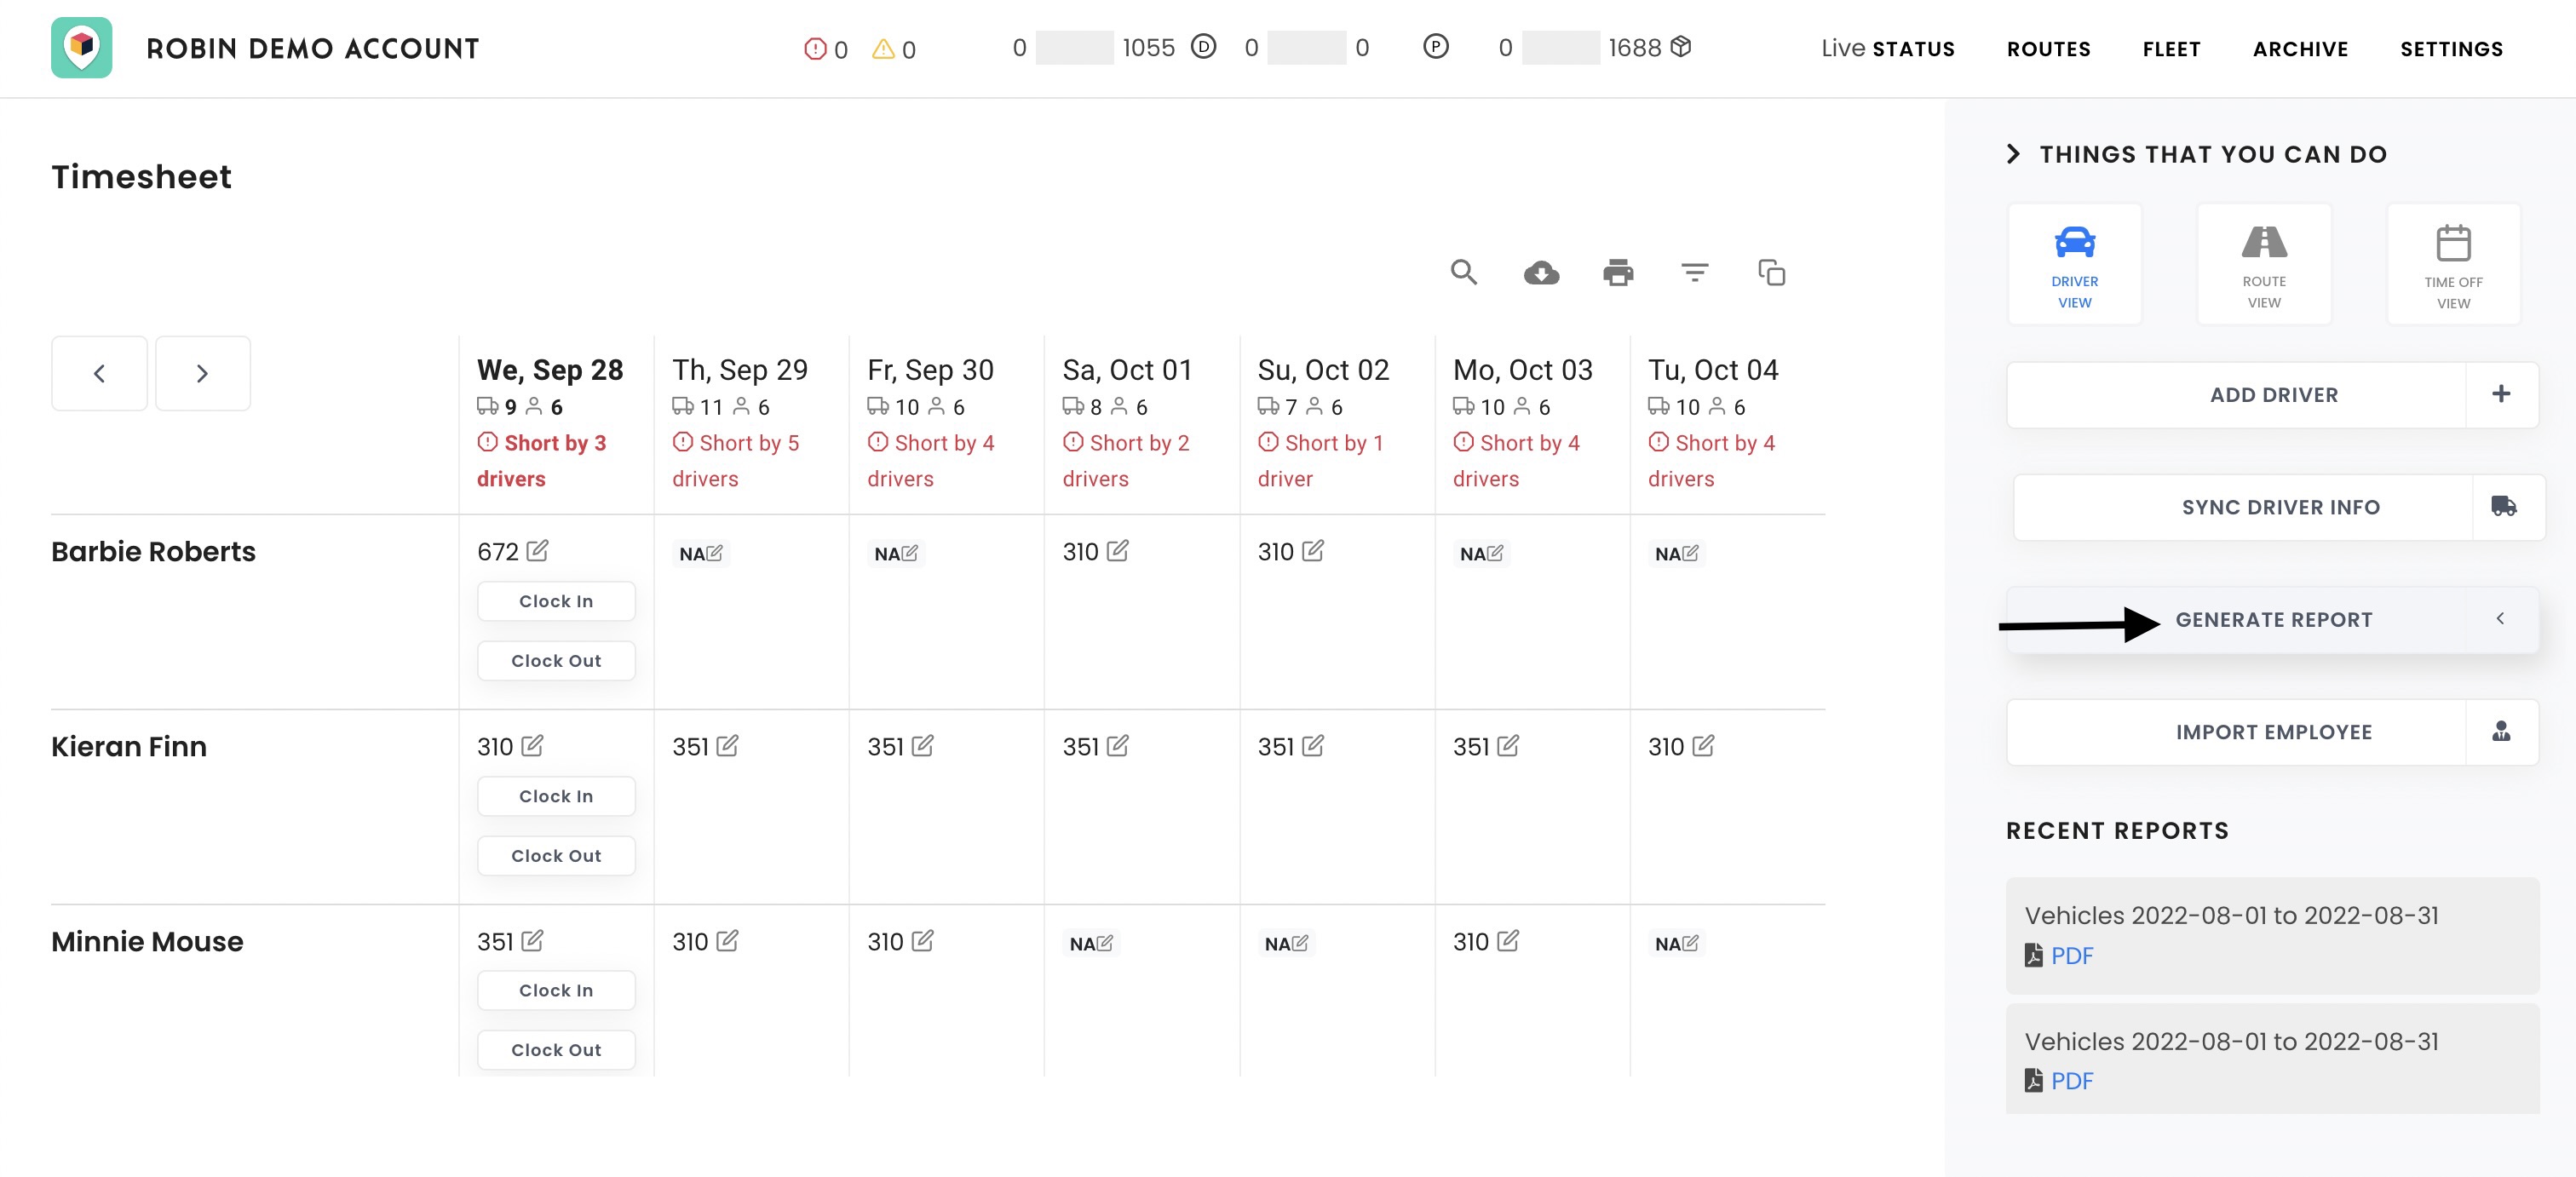The width and height of the screenshot is (2576, 1177).
Task: Switch to Route View
Action: [2263, 264]
